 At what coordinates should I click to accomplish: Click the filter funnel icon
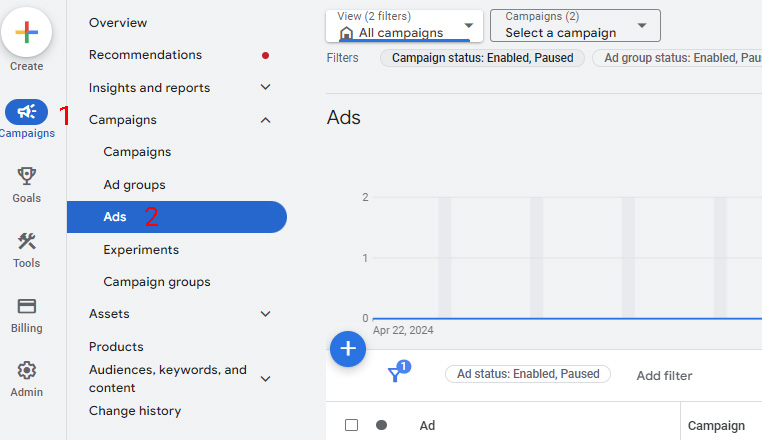tap(395, 374)
